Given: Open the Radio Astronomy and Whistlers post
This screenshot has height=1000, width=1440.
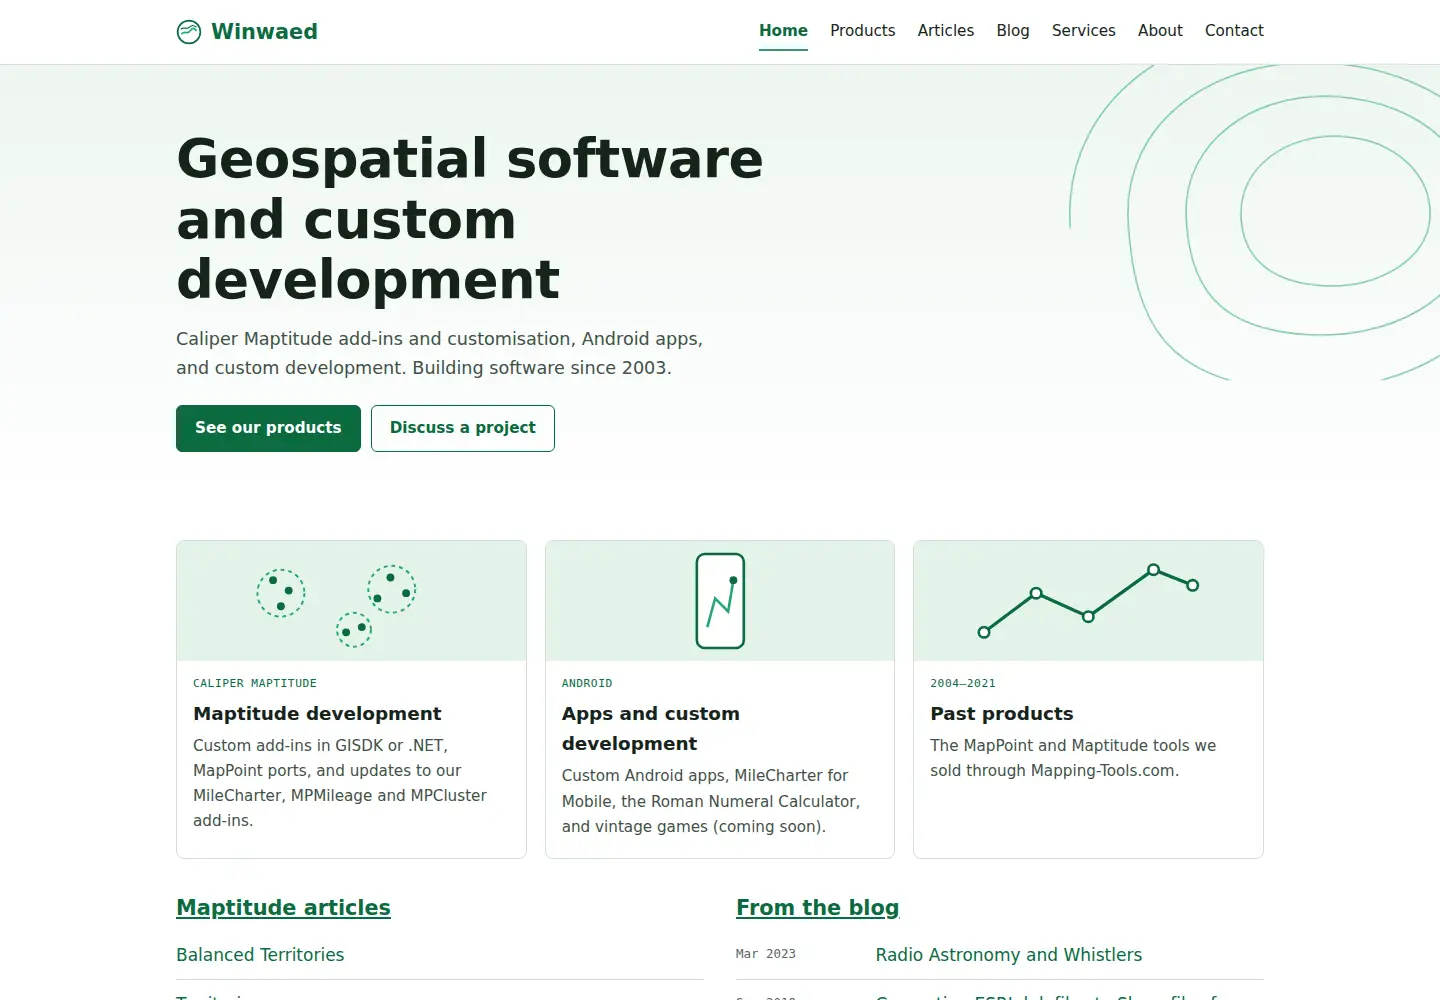Looking at the screenshot, I should [1009, 955].
